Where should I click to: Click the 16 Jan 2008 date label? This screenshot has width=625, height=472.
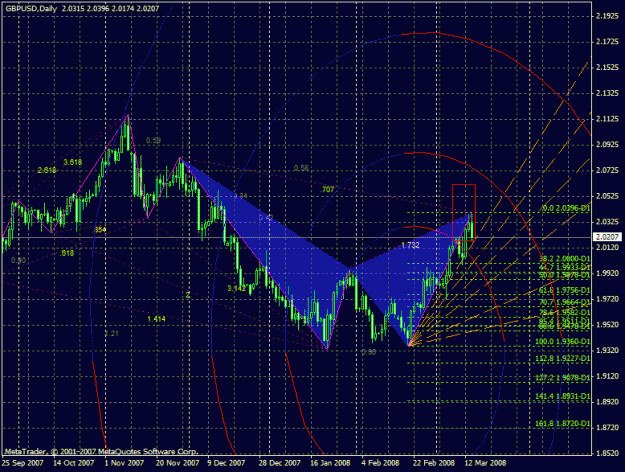tap(330, 463)
